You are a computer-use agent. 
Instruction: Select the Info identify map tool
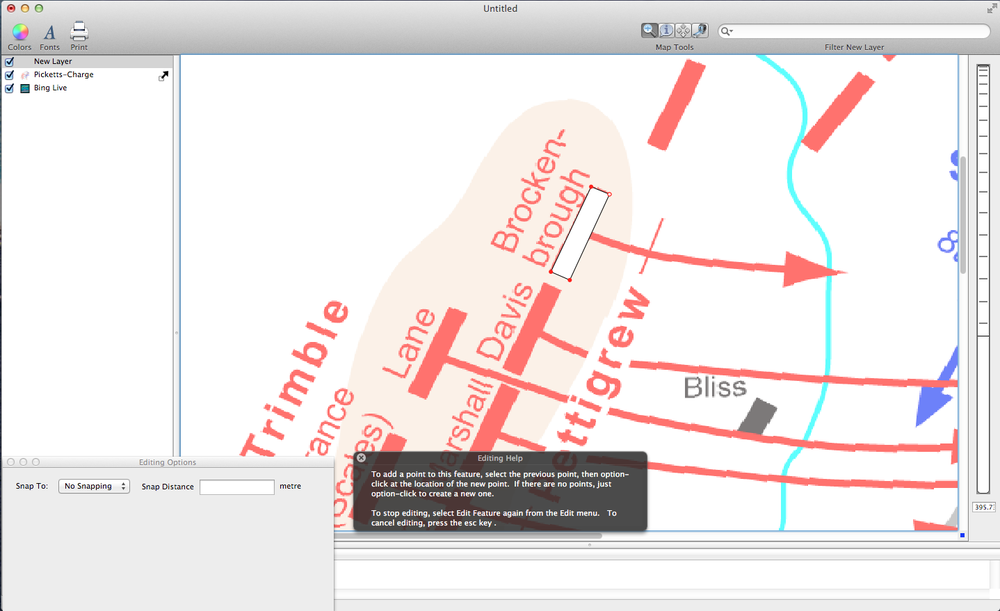click(x=667, y=31)
